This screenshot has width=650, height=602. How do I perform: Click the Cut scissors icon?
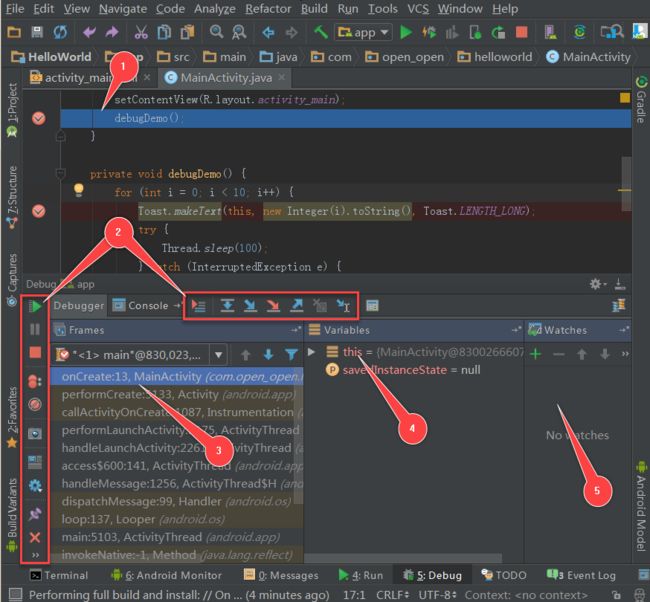141,32
